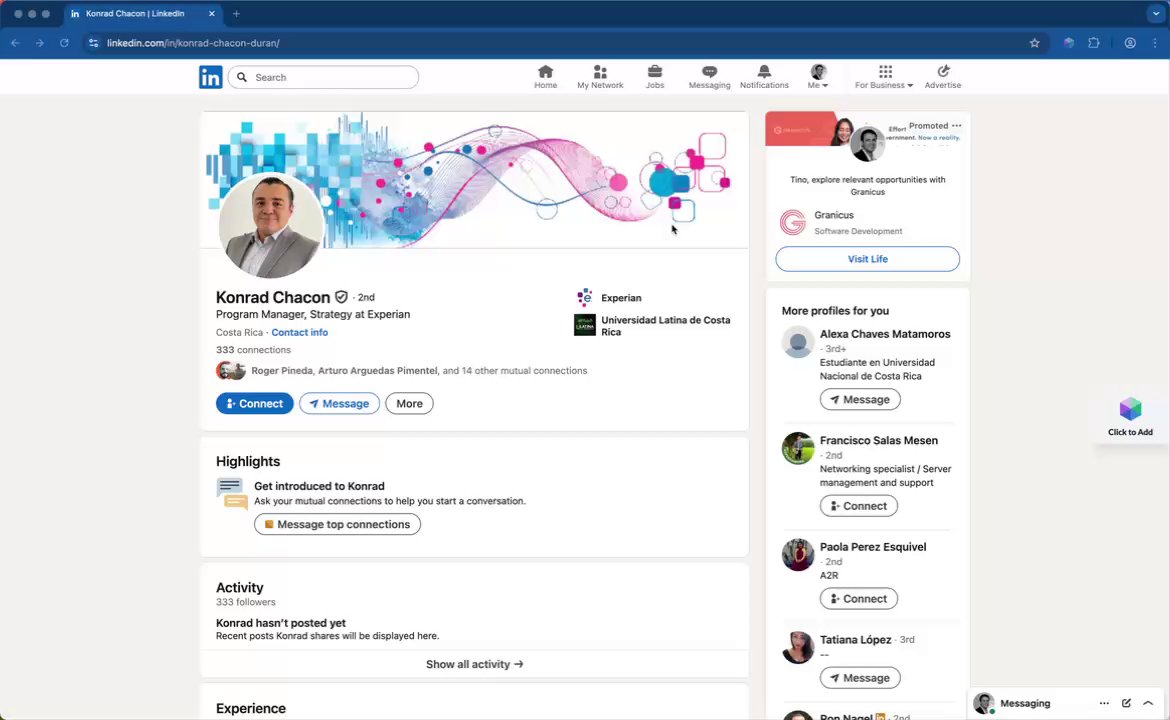This screenshot has width=1170, height=720.
Task: Click Paola Perez Esquivel's avatar
Action: [x=798, y=555]
